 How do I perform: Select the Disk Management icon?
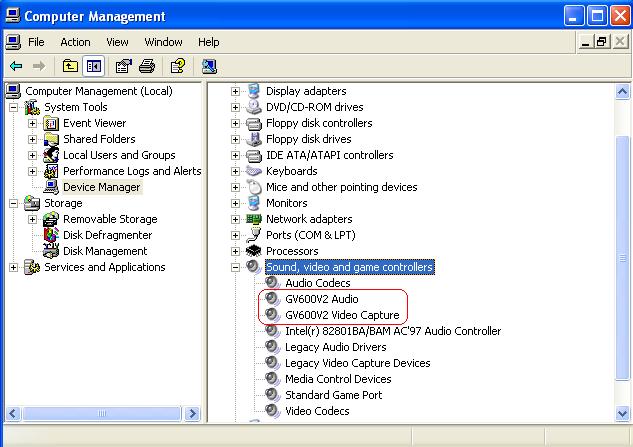(x=51, y=251)
